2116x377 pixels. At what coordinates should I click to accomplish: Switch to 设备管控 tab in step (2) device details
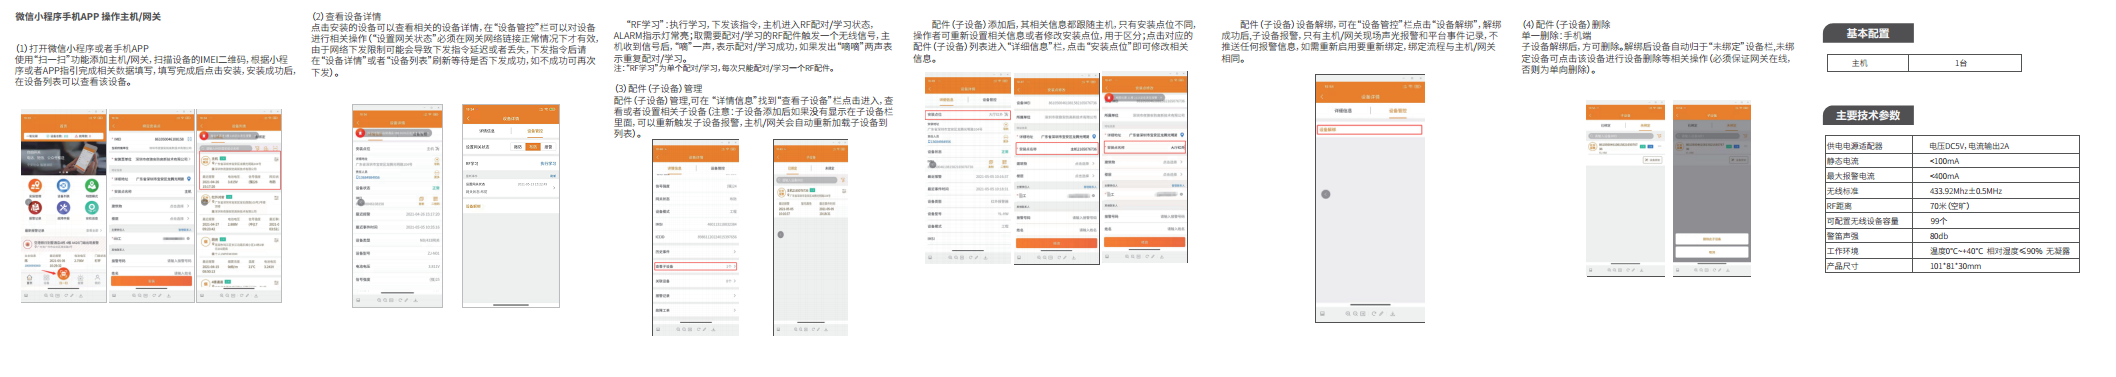535,131
